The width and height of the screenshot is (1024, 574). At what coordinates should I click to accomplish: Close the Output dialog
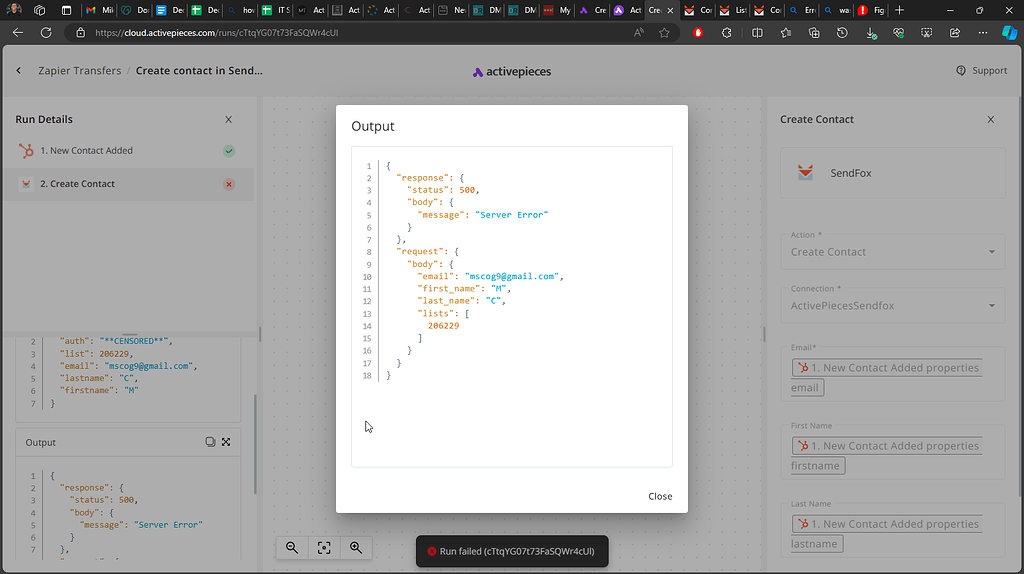pyautogui.click(x=659, y=496)
